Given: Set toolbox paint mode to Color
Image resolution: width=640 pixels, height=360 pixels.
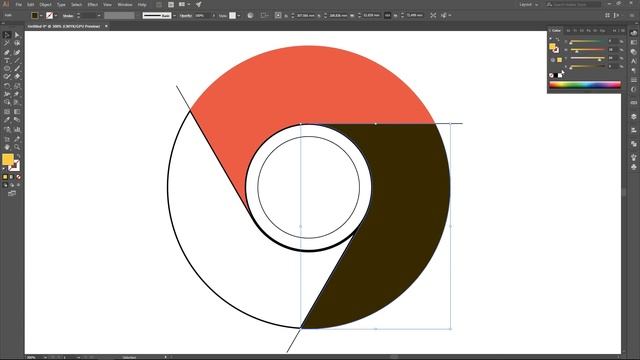Looking at the screenshot, I should point(5,177).
